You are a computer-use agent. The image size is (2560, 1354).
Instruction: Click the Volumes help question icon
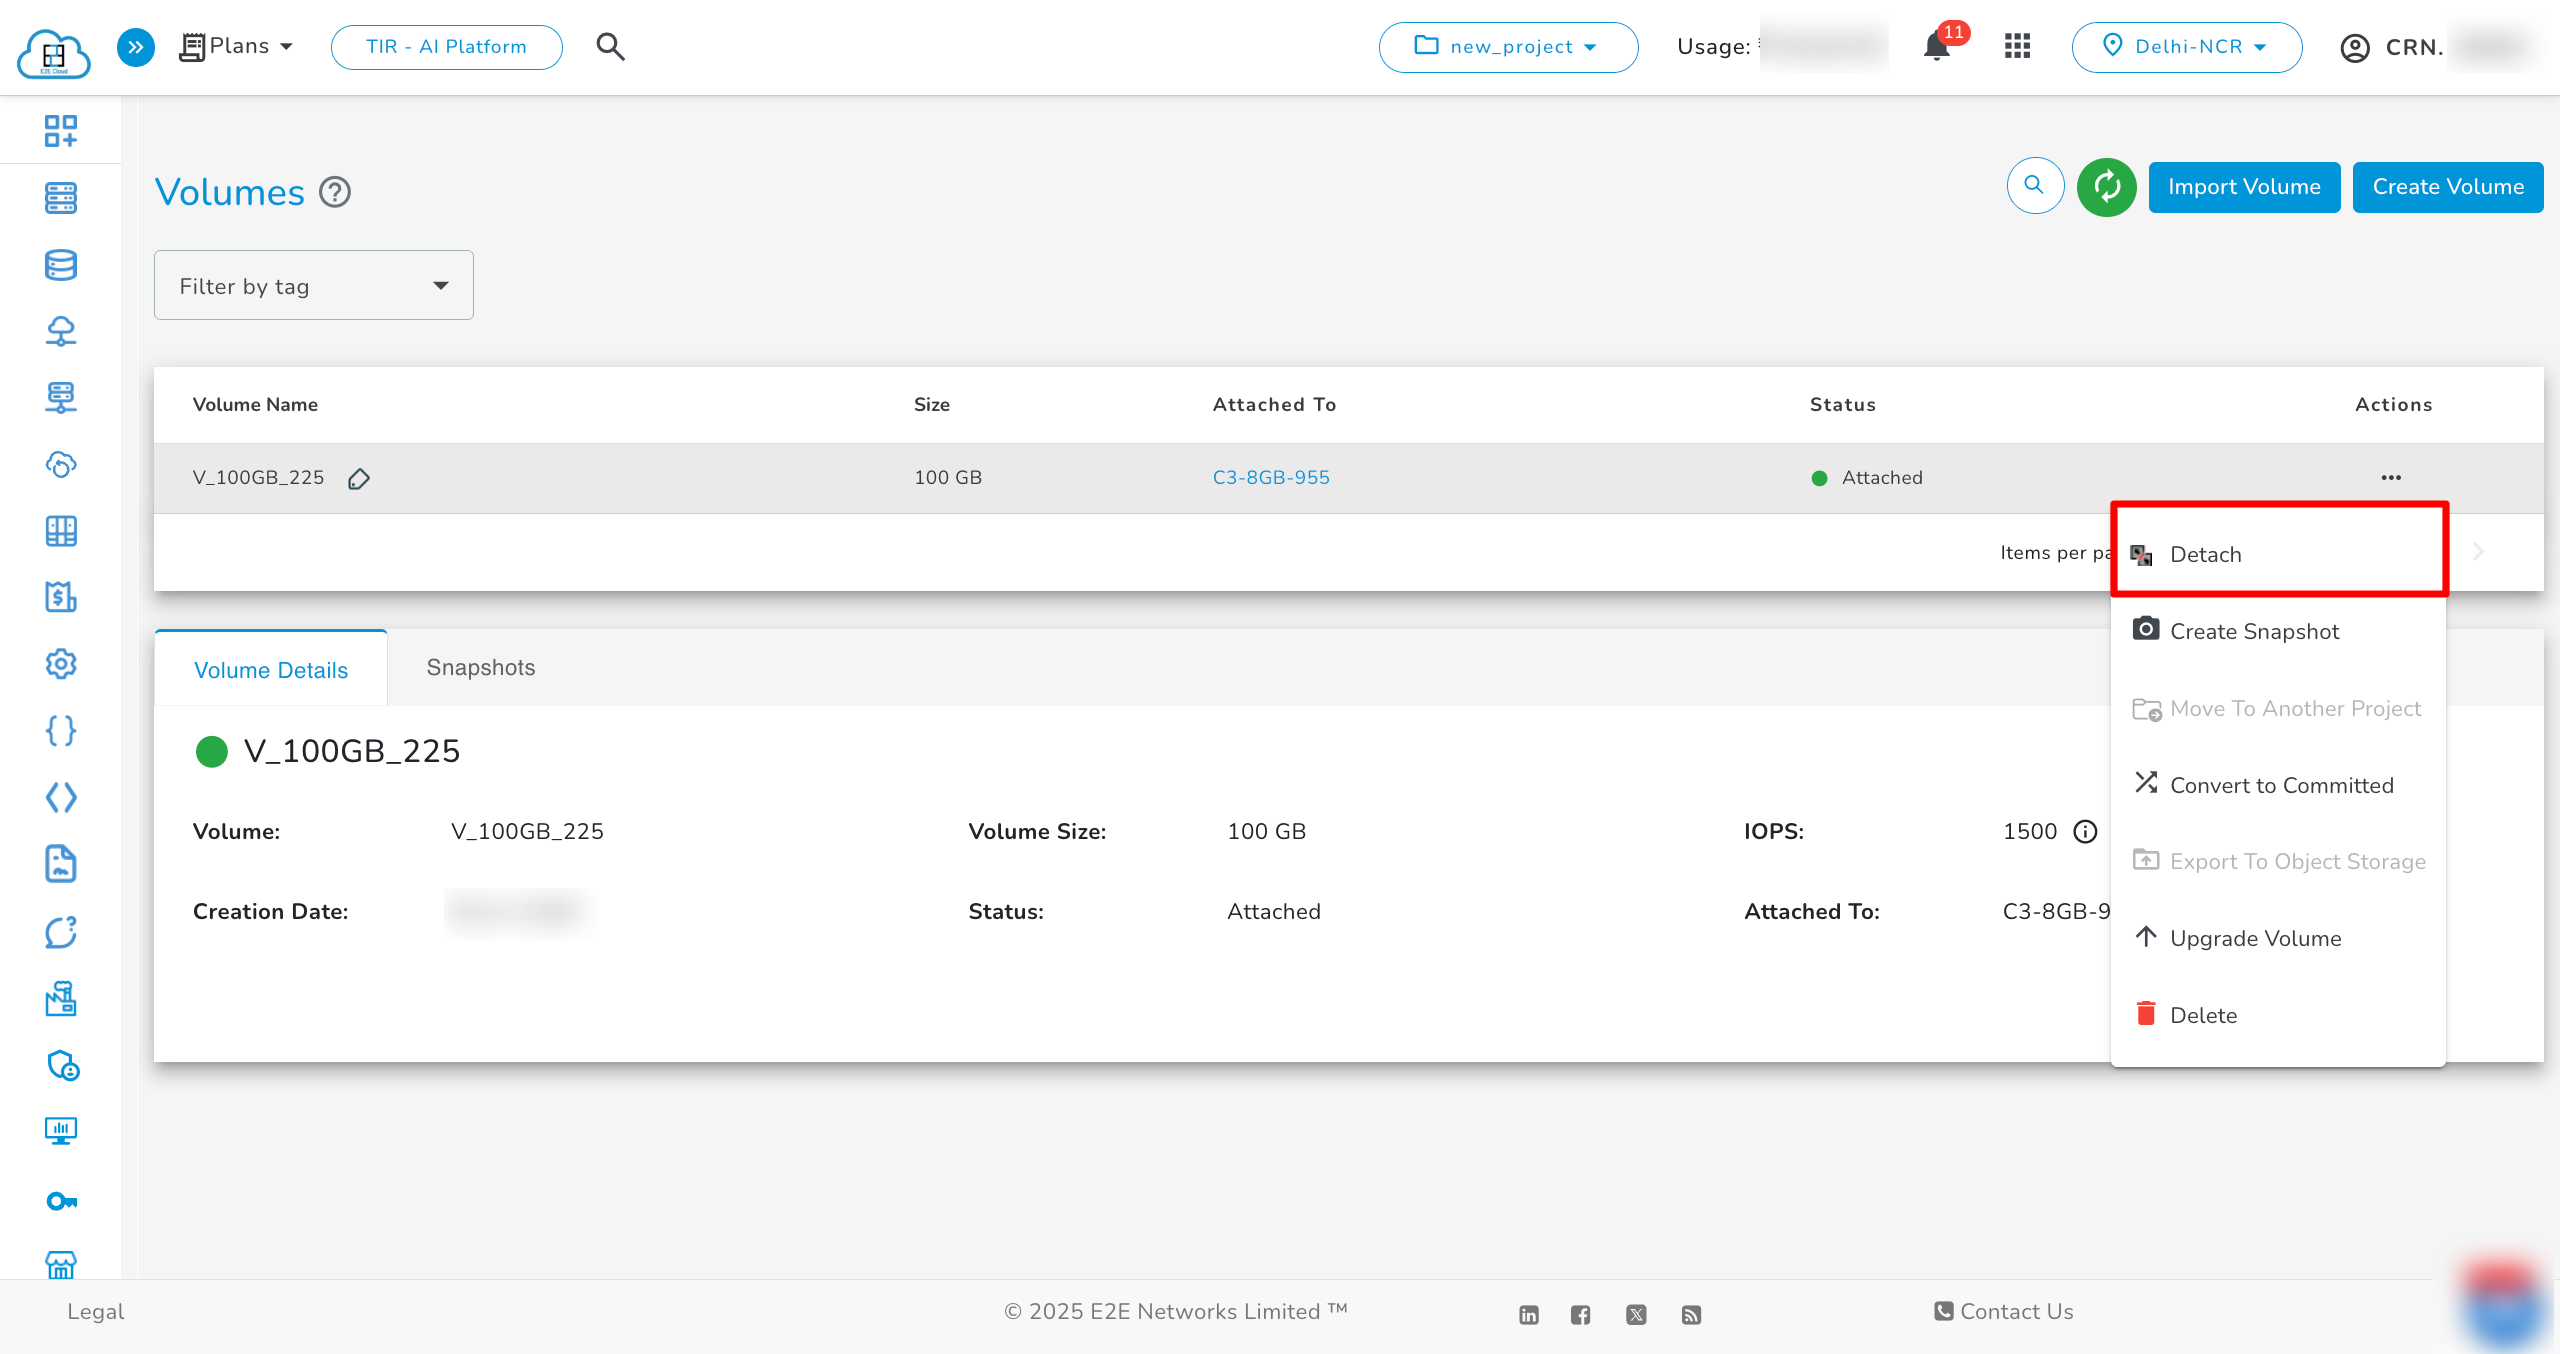point(335,192)
